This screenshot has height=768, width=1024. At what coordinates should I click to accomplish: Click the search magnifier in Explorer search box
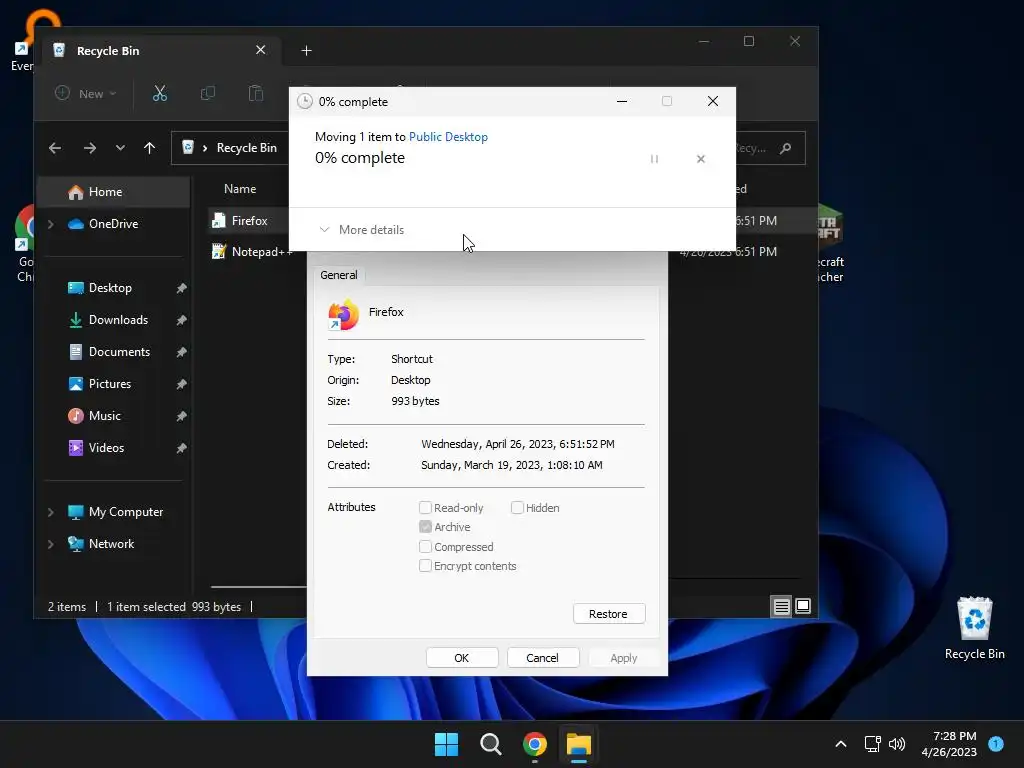[786, 148]
